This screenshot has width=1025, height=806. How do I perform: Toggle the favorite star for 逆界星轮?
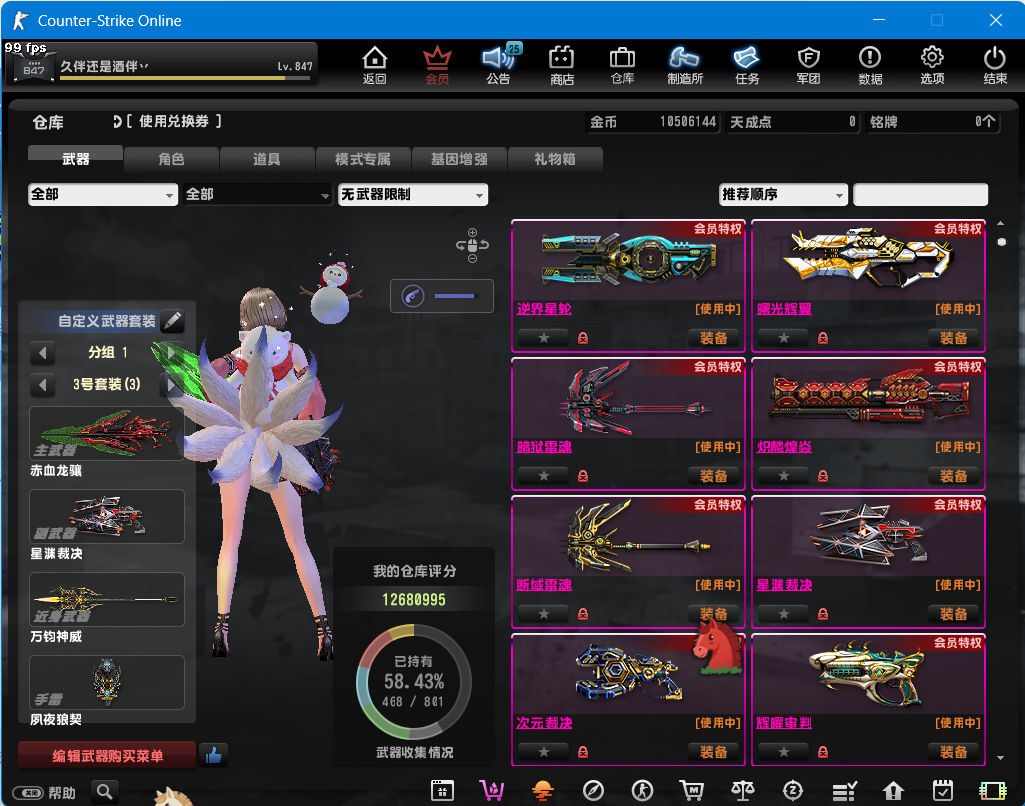(543, 338)
